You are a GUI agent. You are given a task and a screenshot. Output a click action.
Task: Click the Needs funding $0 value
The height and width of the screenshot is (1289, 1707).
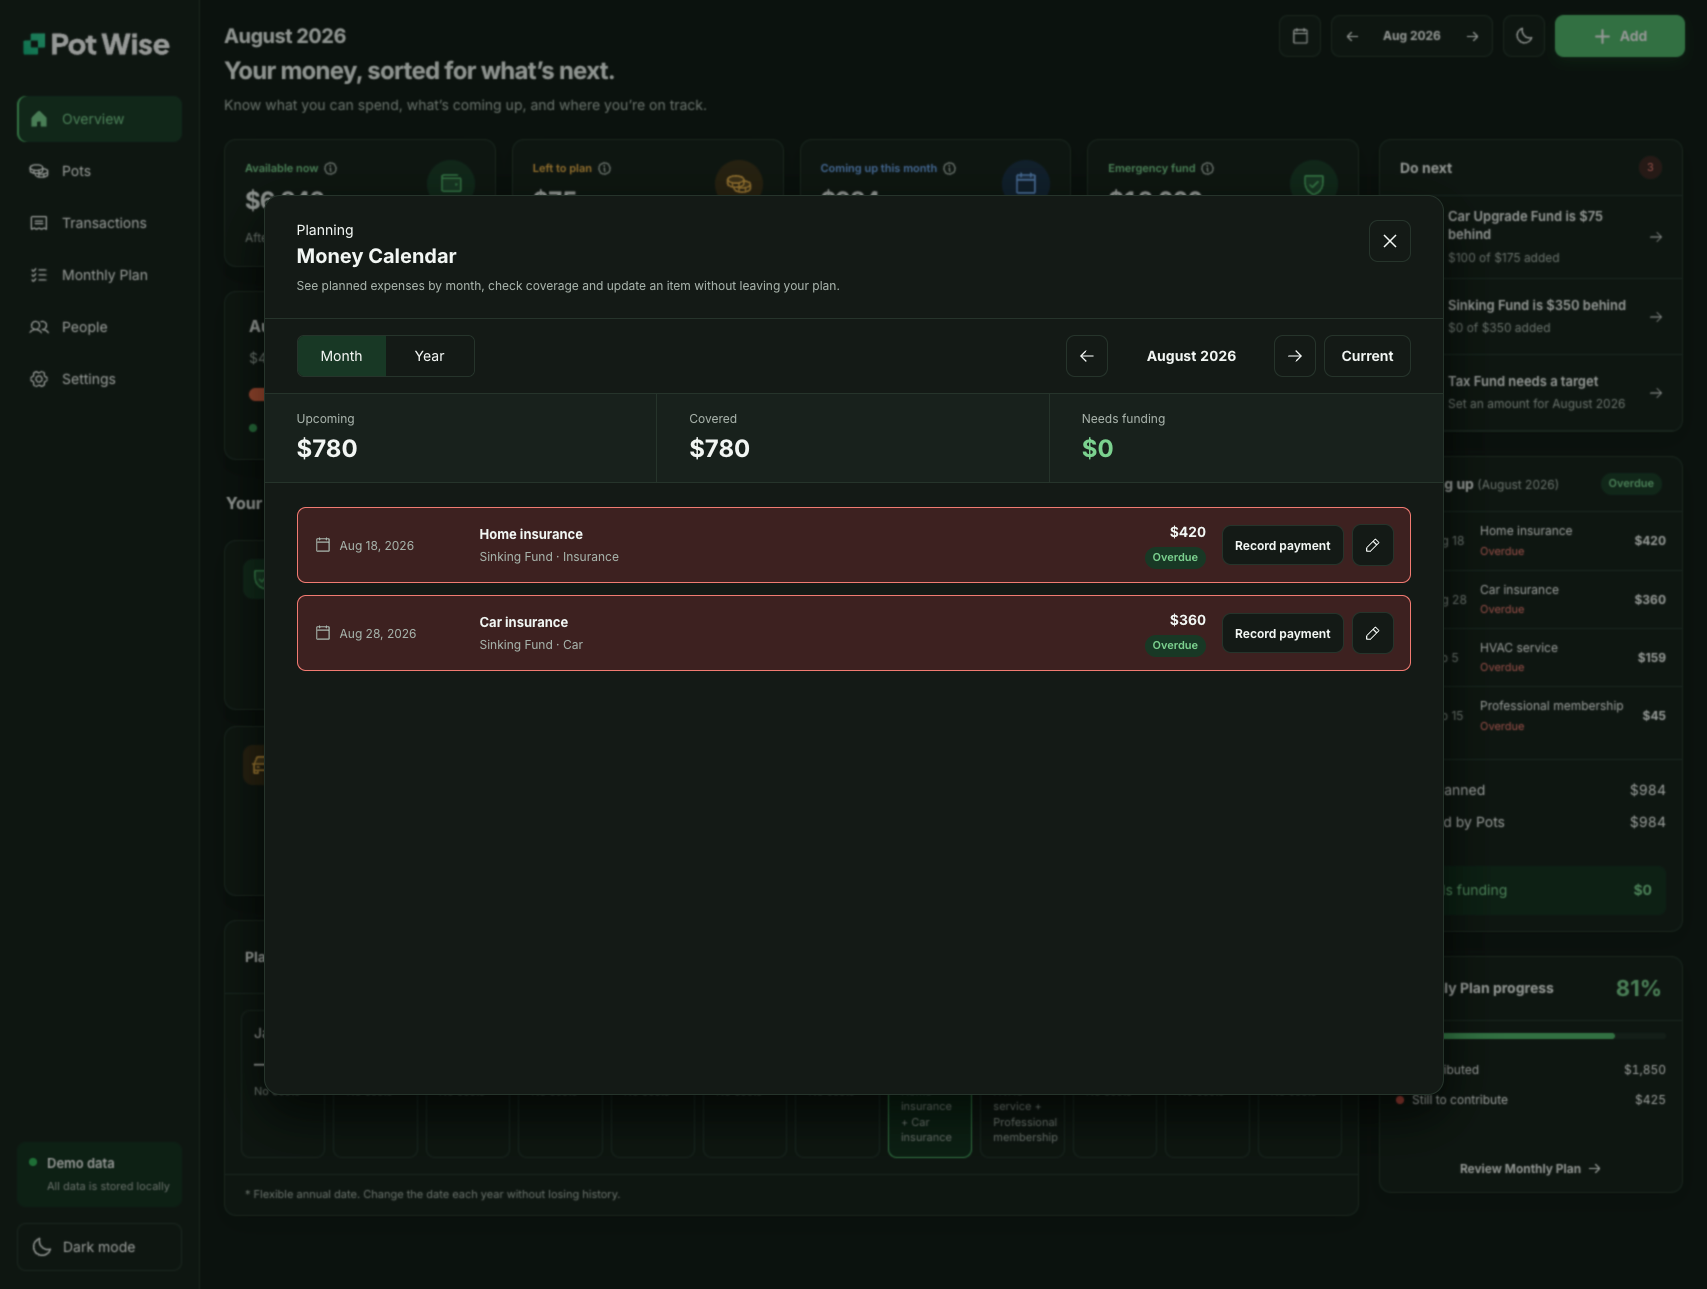coord(1097,448)
